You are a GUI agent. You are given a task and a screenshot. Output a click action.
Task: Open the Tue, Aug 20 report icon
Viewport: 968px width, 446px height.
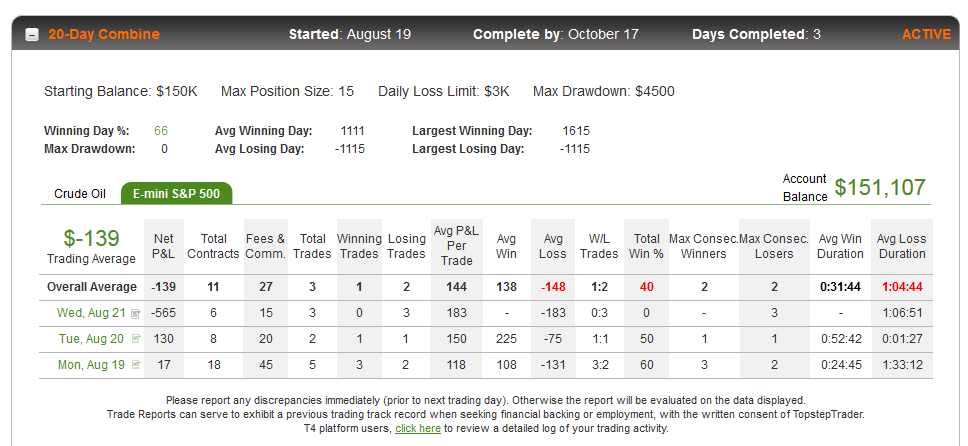pos(136,339)
